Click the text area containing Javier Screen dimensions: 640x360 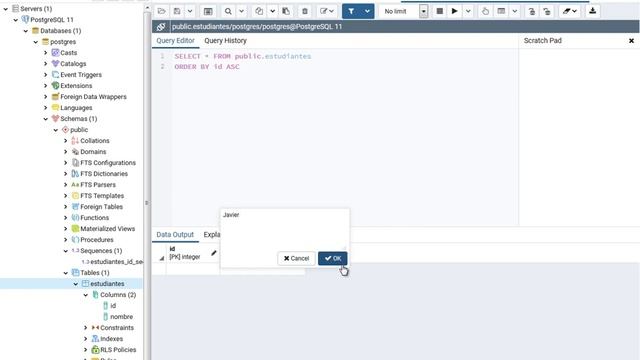click(x=284, y=229)
